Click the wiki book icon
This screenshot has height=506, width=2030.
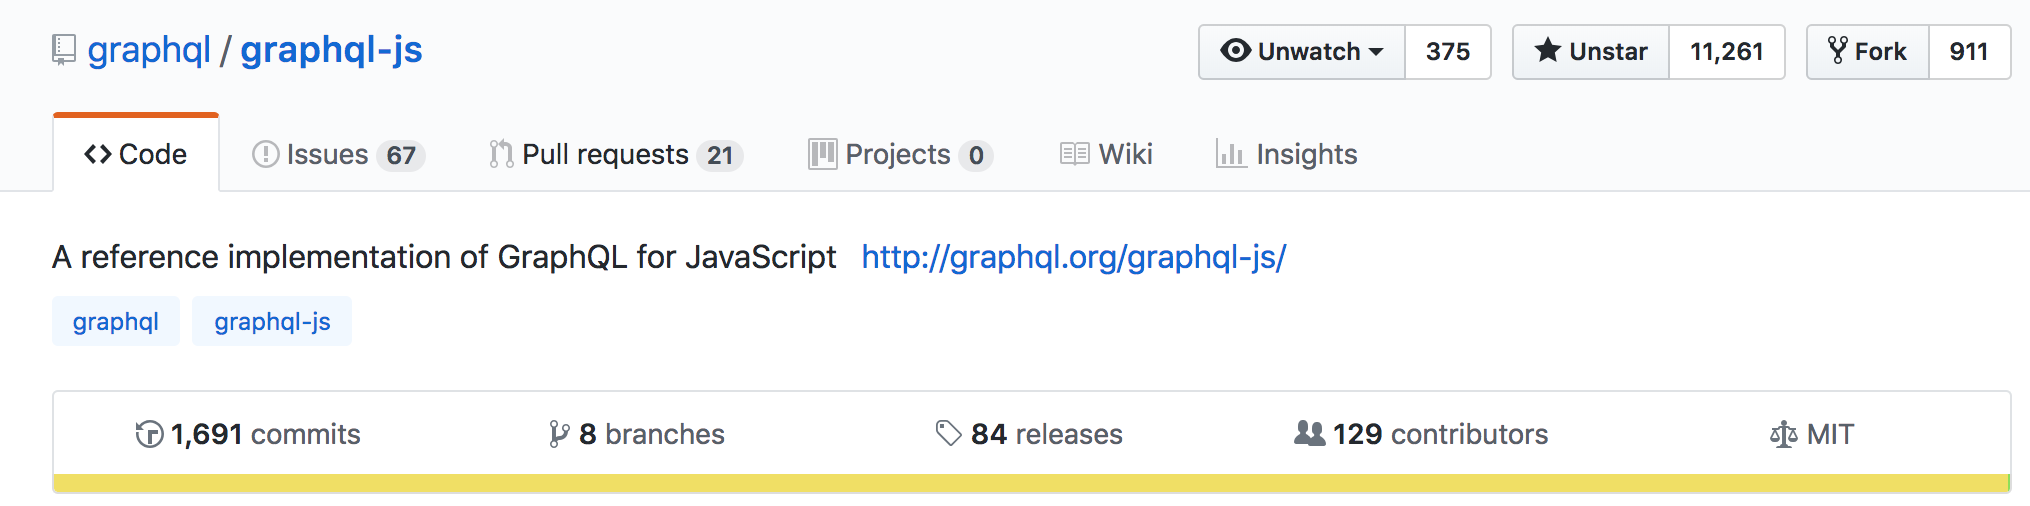tap(1075, 154)
